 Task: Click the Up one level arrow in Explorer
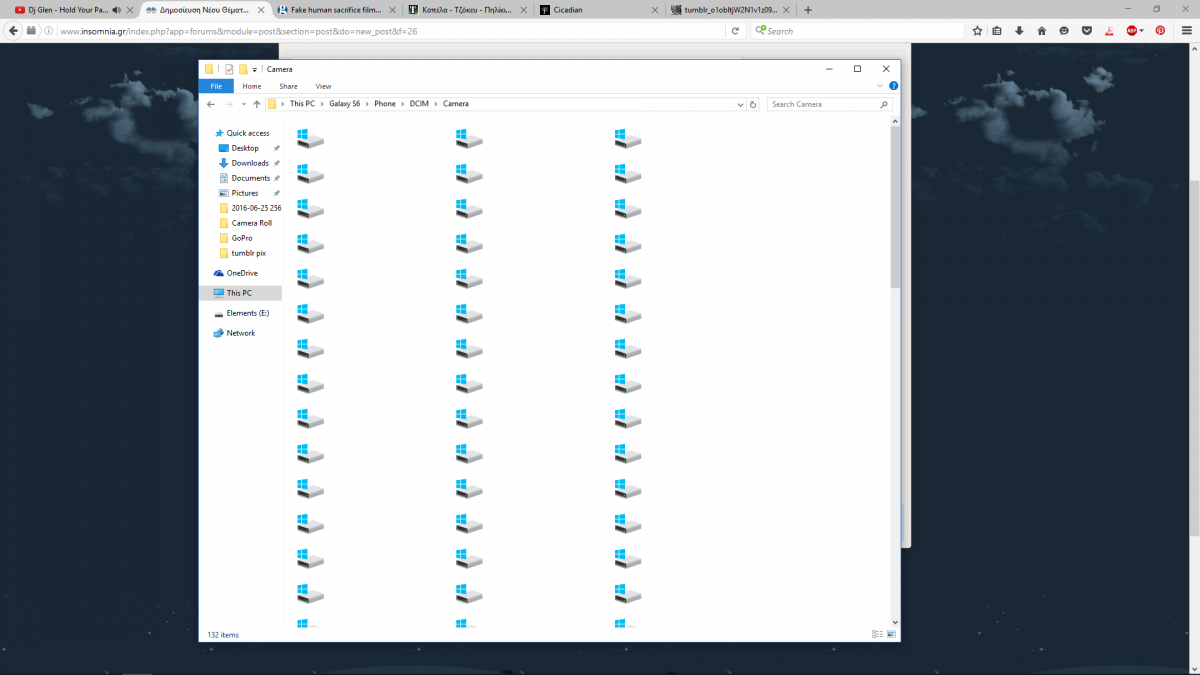coord(257,104)
